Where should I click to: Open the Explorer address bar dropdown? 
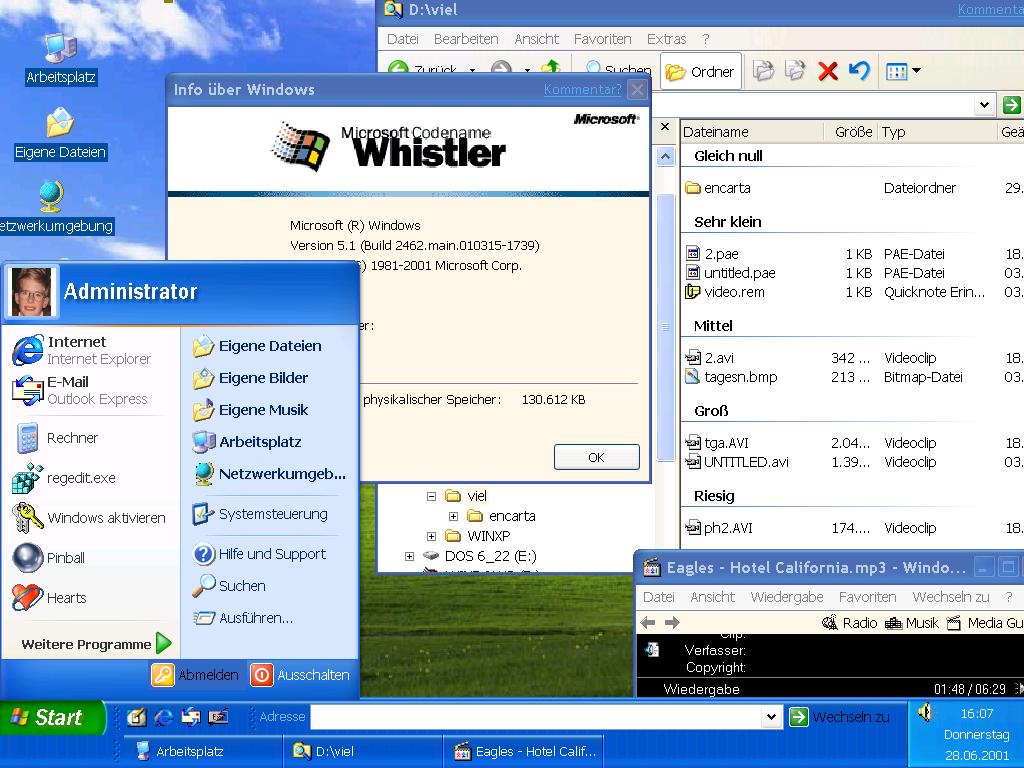click(984, 104)
